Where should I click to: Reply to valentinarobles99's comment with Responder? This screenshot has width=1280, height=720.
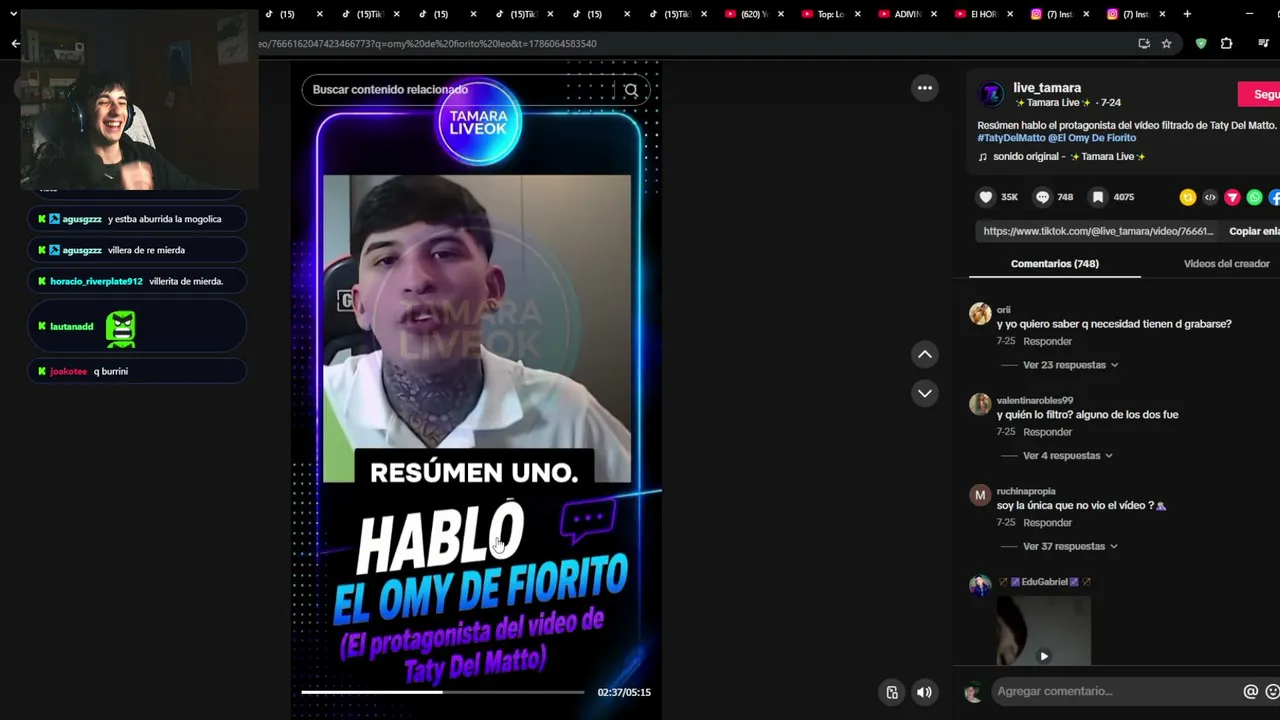[1047, 432]
